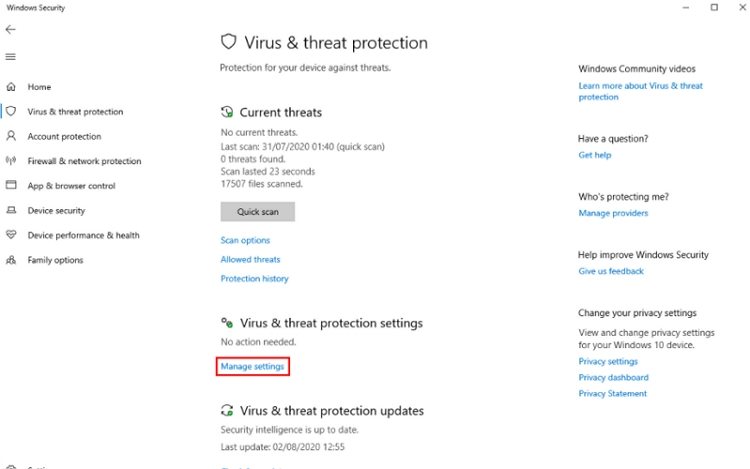Open Device performance & health heart icon
This screenshot has width=750, height=469.
click(x=11, y=235)
